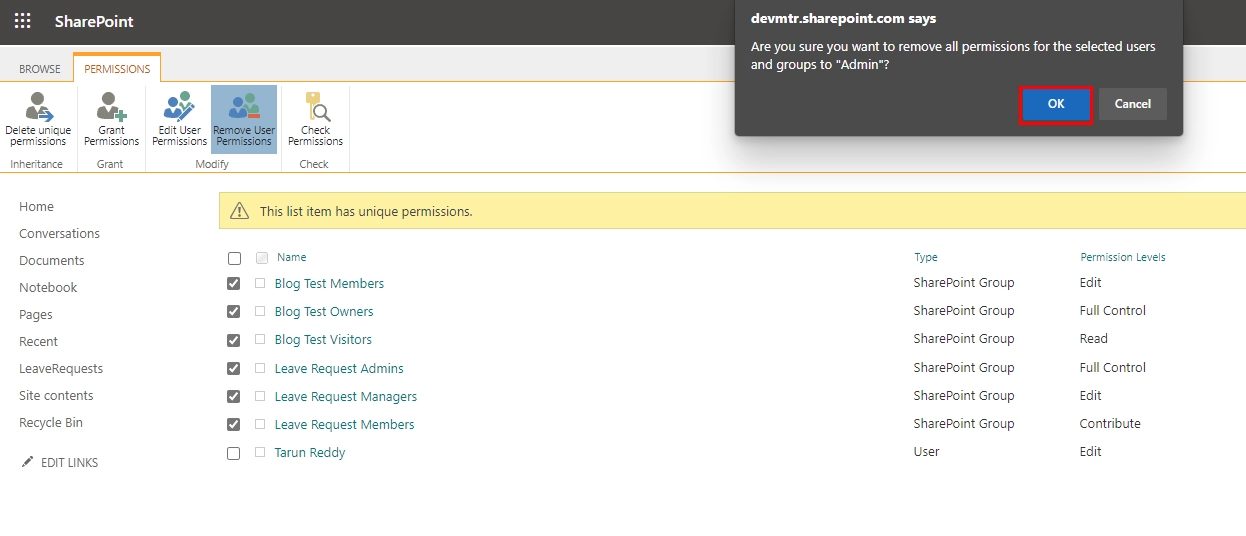
Task: Click Cancel in the confirmation dialog
Action: (1133, 104)
